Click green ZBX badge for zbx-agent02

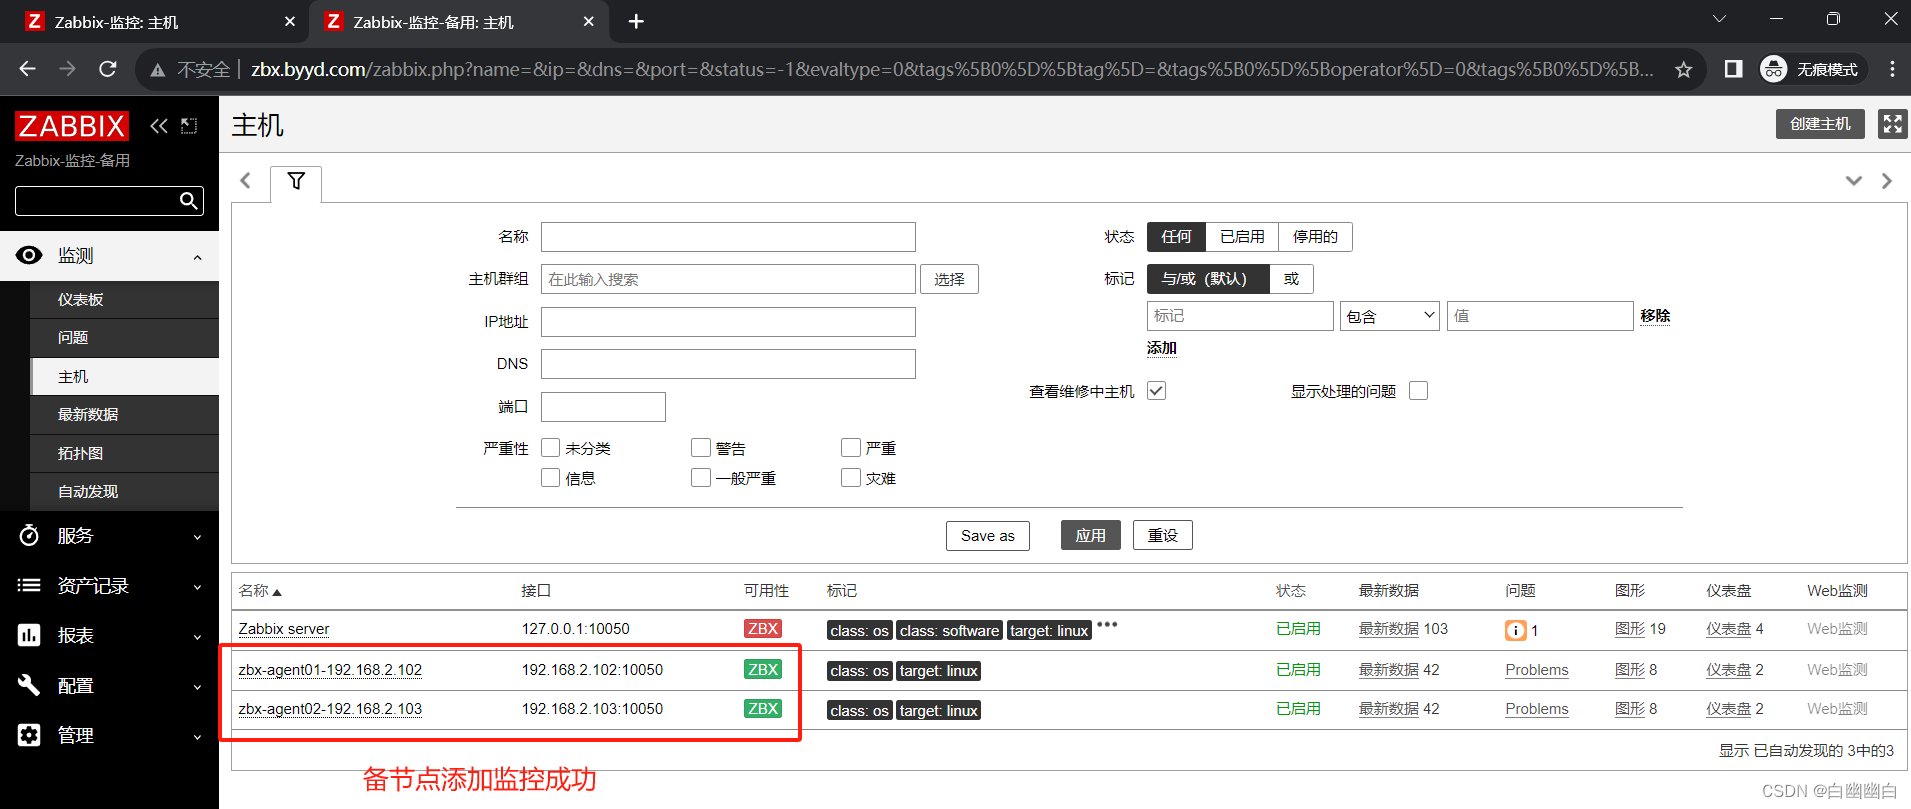pos(763,709)
